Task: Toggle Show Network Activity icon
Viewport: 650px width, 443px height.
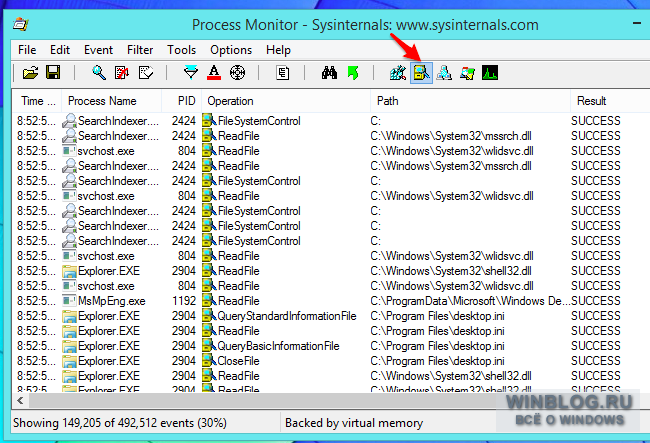Action: (444, 73)
